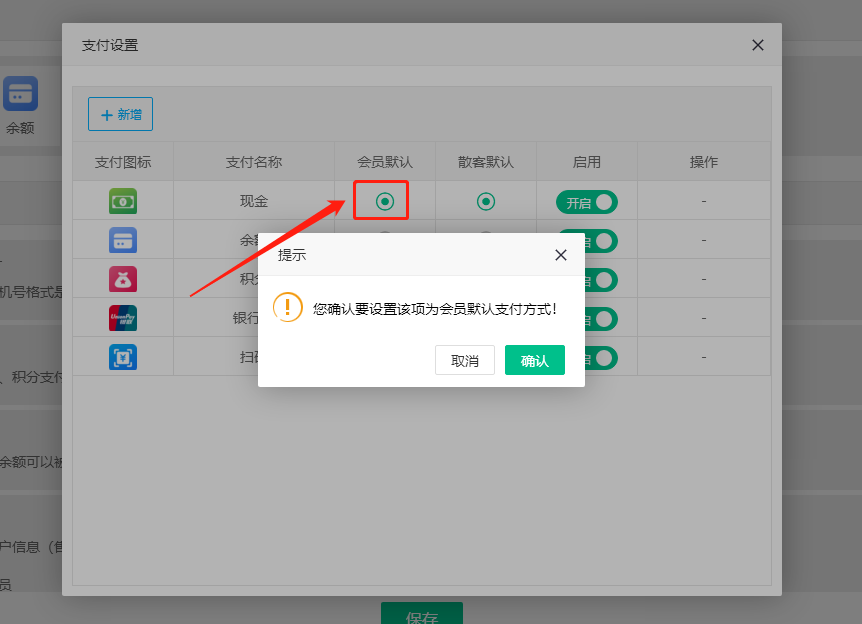This screenshot has width=862, height=624.
Task: Toggle the 开启 switch for 现金
Action: click(587, 202)
